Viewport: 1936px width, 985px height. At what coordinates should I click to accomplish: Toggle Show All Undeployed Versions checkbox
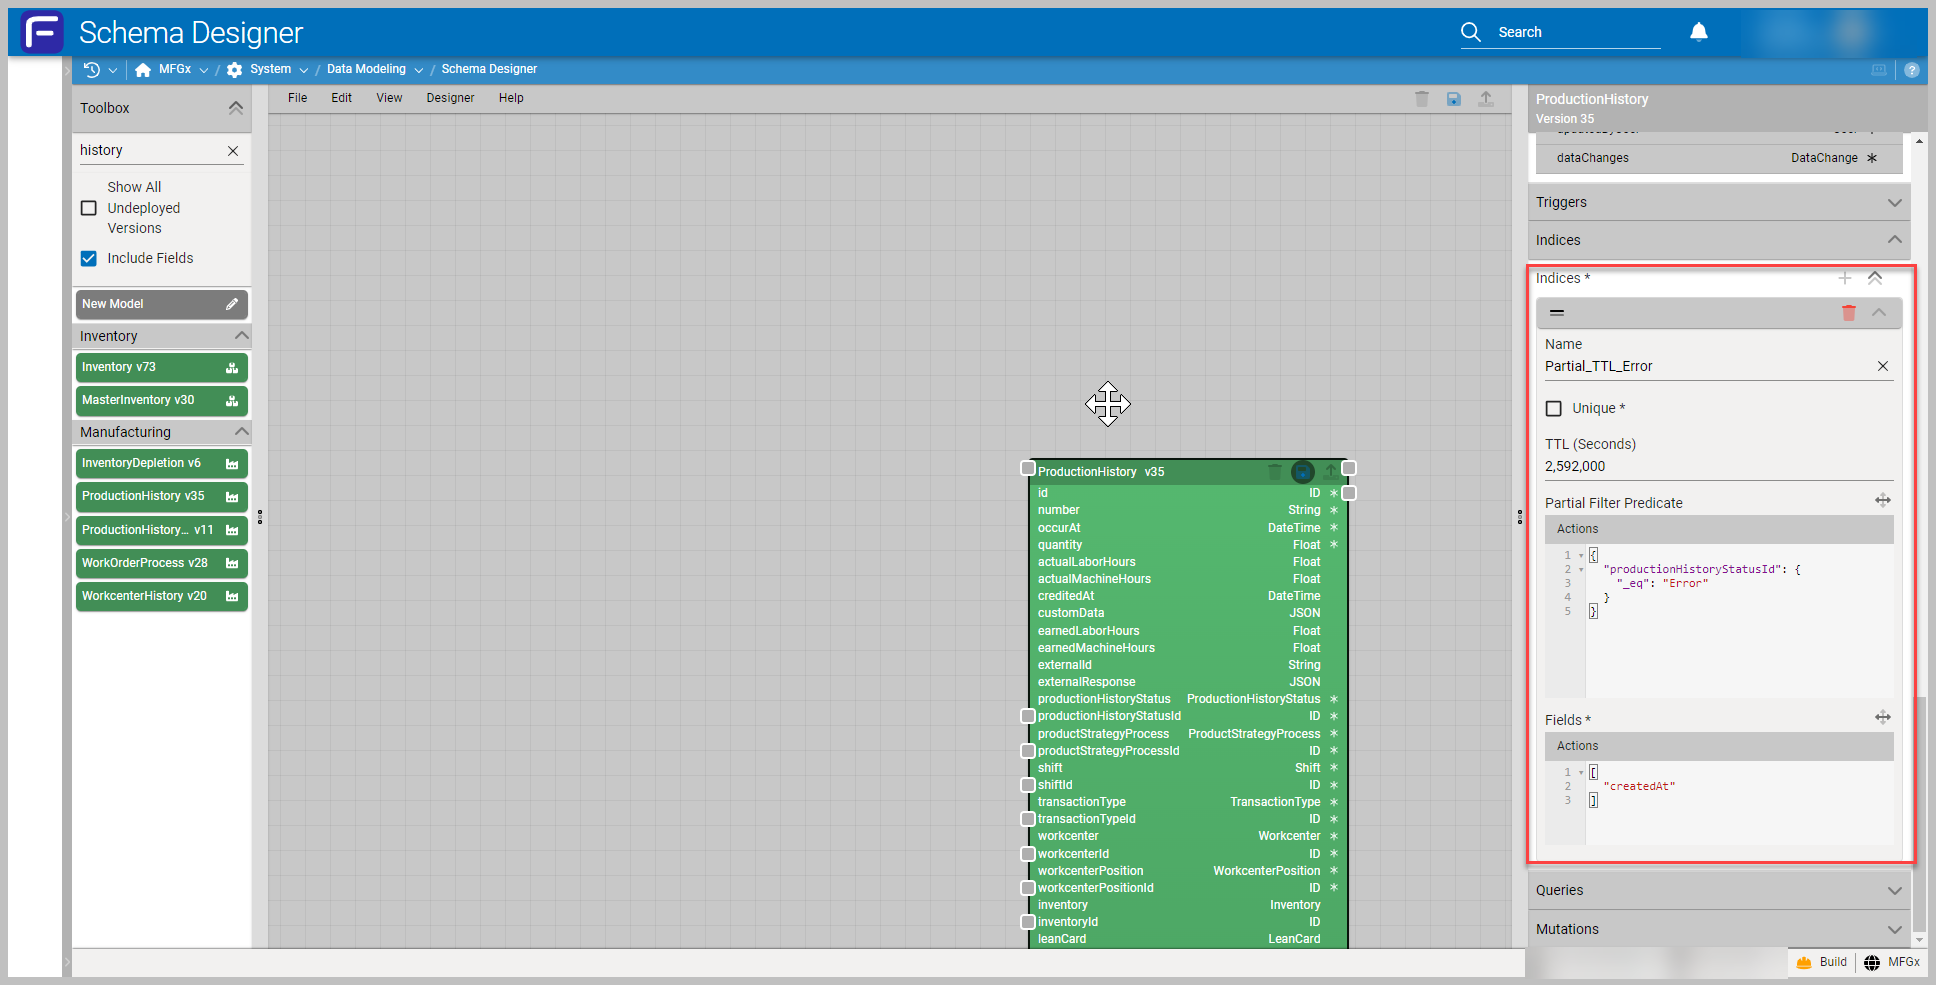point(89,208)
